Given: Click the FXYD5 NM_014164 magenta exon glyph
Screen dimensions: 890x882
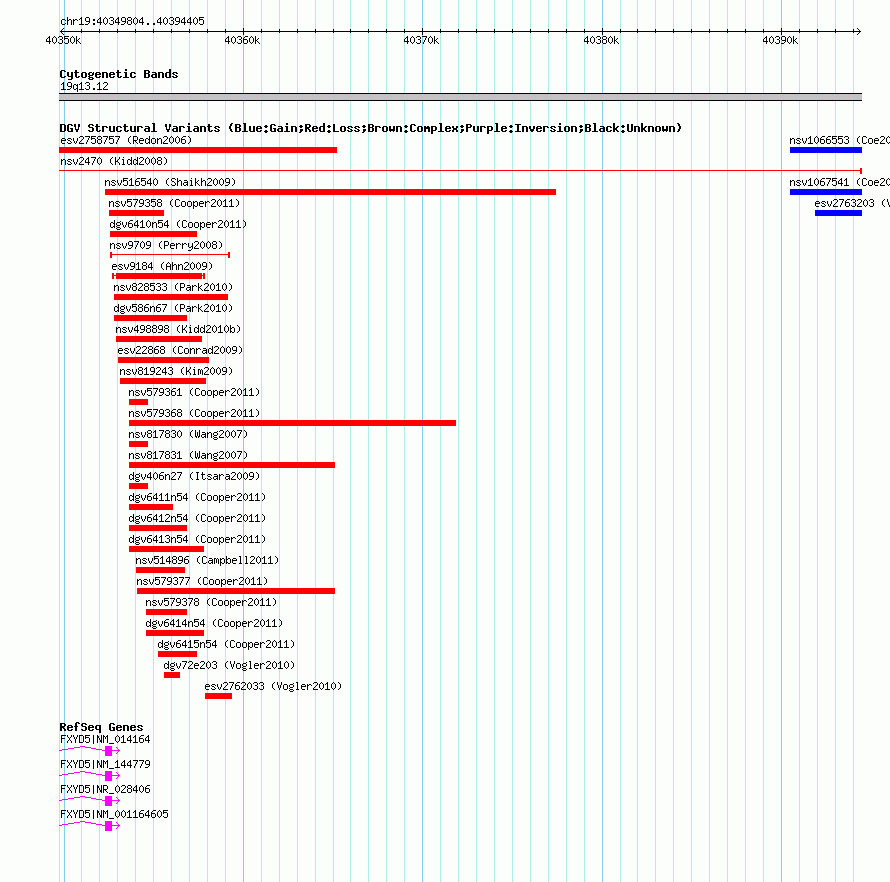Looking at the screenshot, I should click(x=108, y=751).
